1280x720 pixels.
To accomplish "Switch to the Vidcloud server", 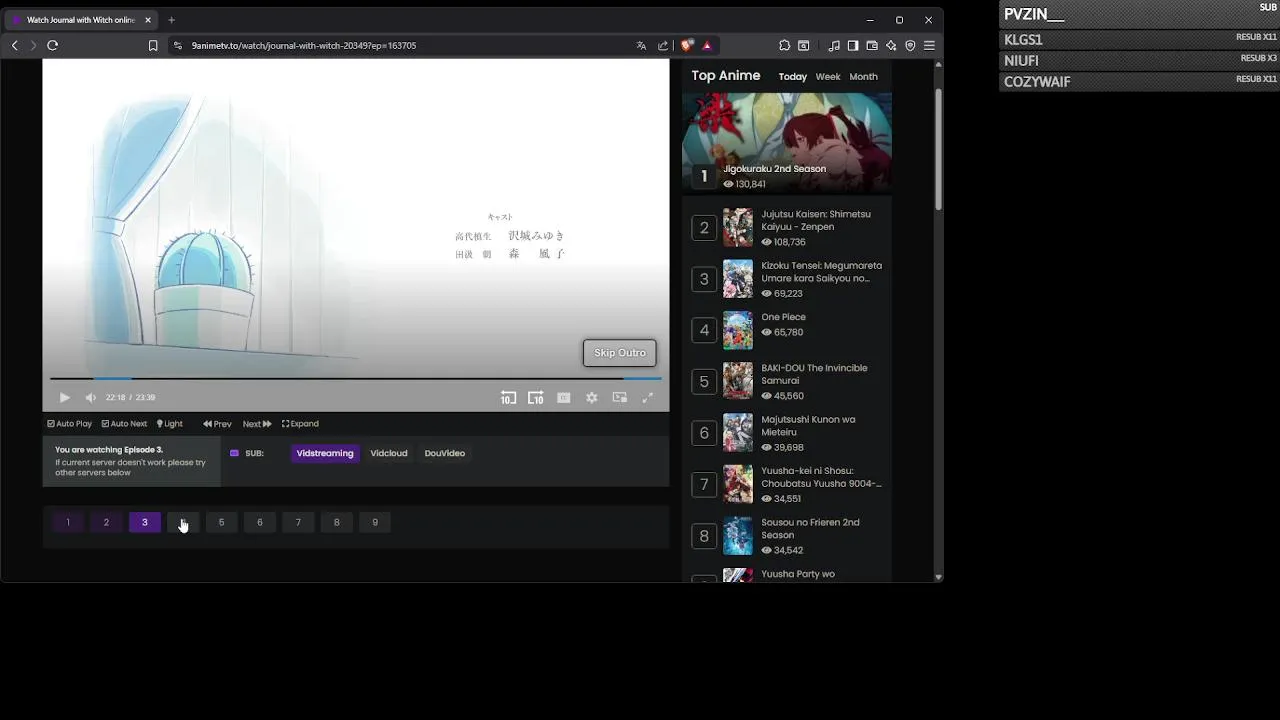I will tap(389, 453).
